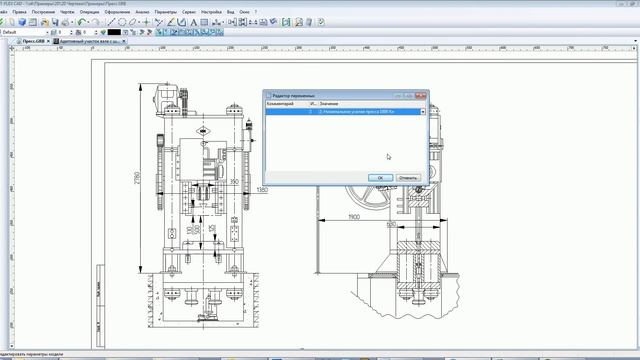Viewport: 640px width, 360px height.
Task: Create a new document with the blank page icon
Action: click(12, 22)
